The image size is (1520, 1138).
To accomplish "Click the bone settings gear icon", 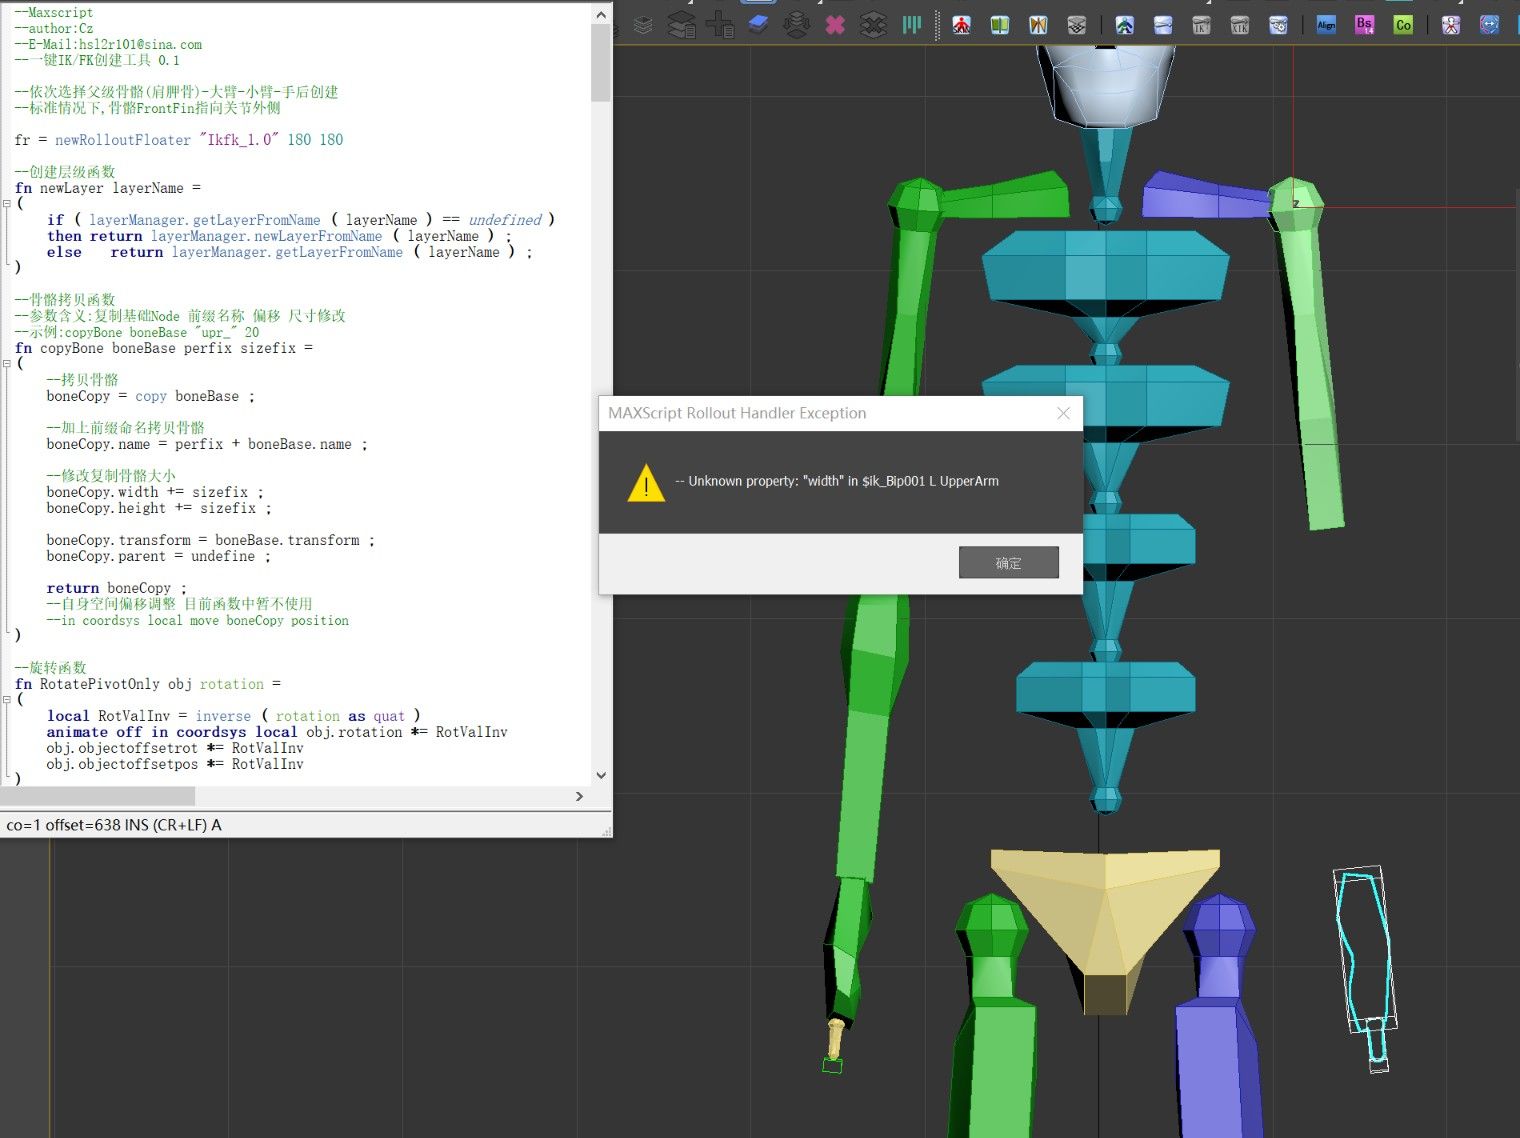I will pyautogui.click(x=1278, y=25).
